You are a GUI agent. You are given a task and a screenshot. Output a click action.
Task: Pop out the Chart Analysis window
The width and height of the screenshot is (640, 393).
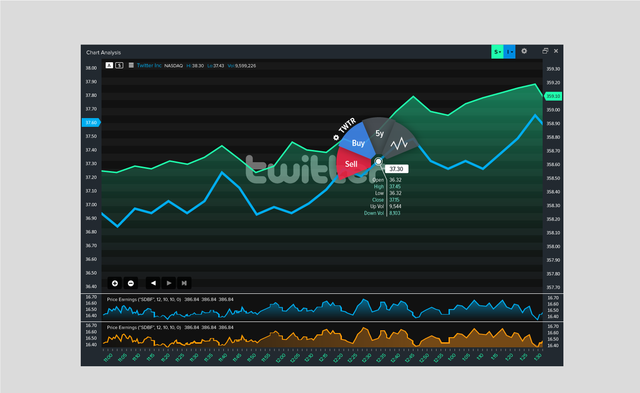(x=545, y=51)
